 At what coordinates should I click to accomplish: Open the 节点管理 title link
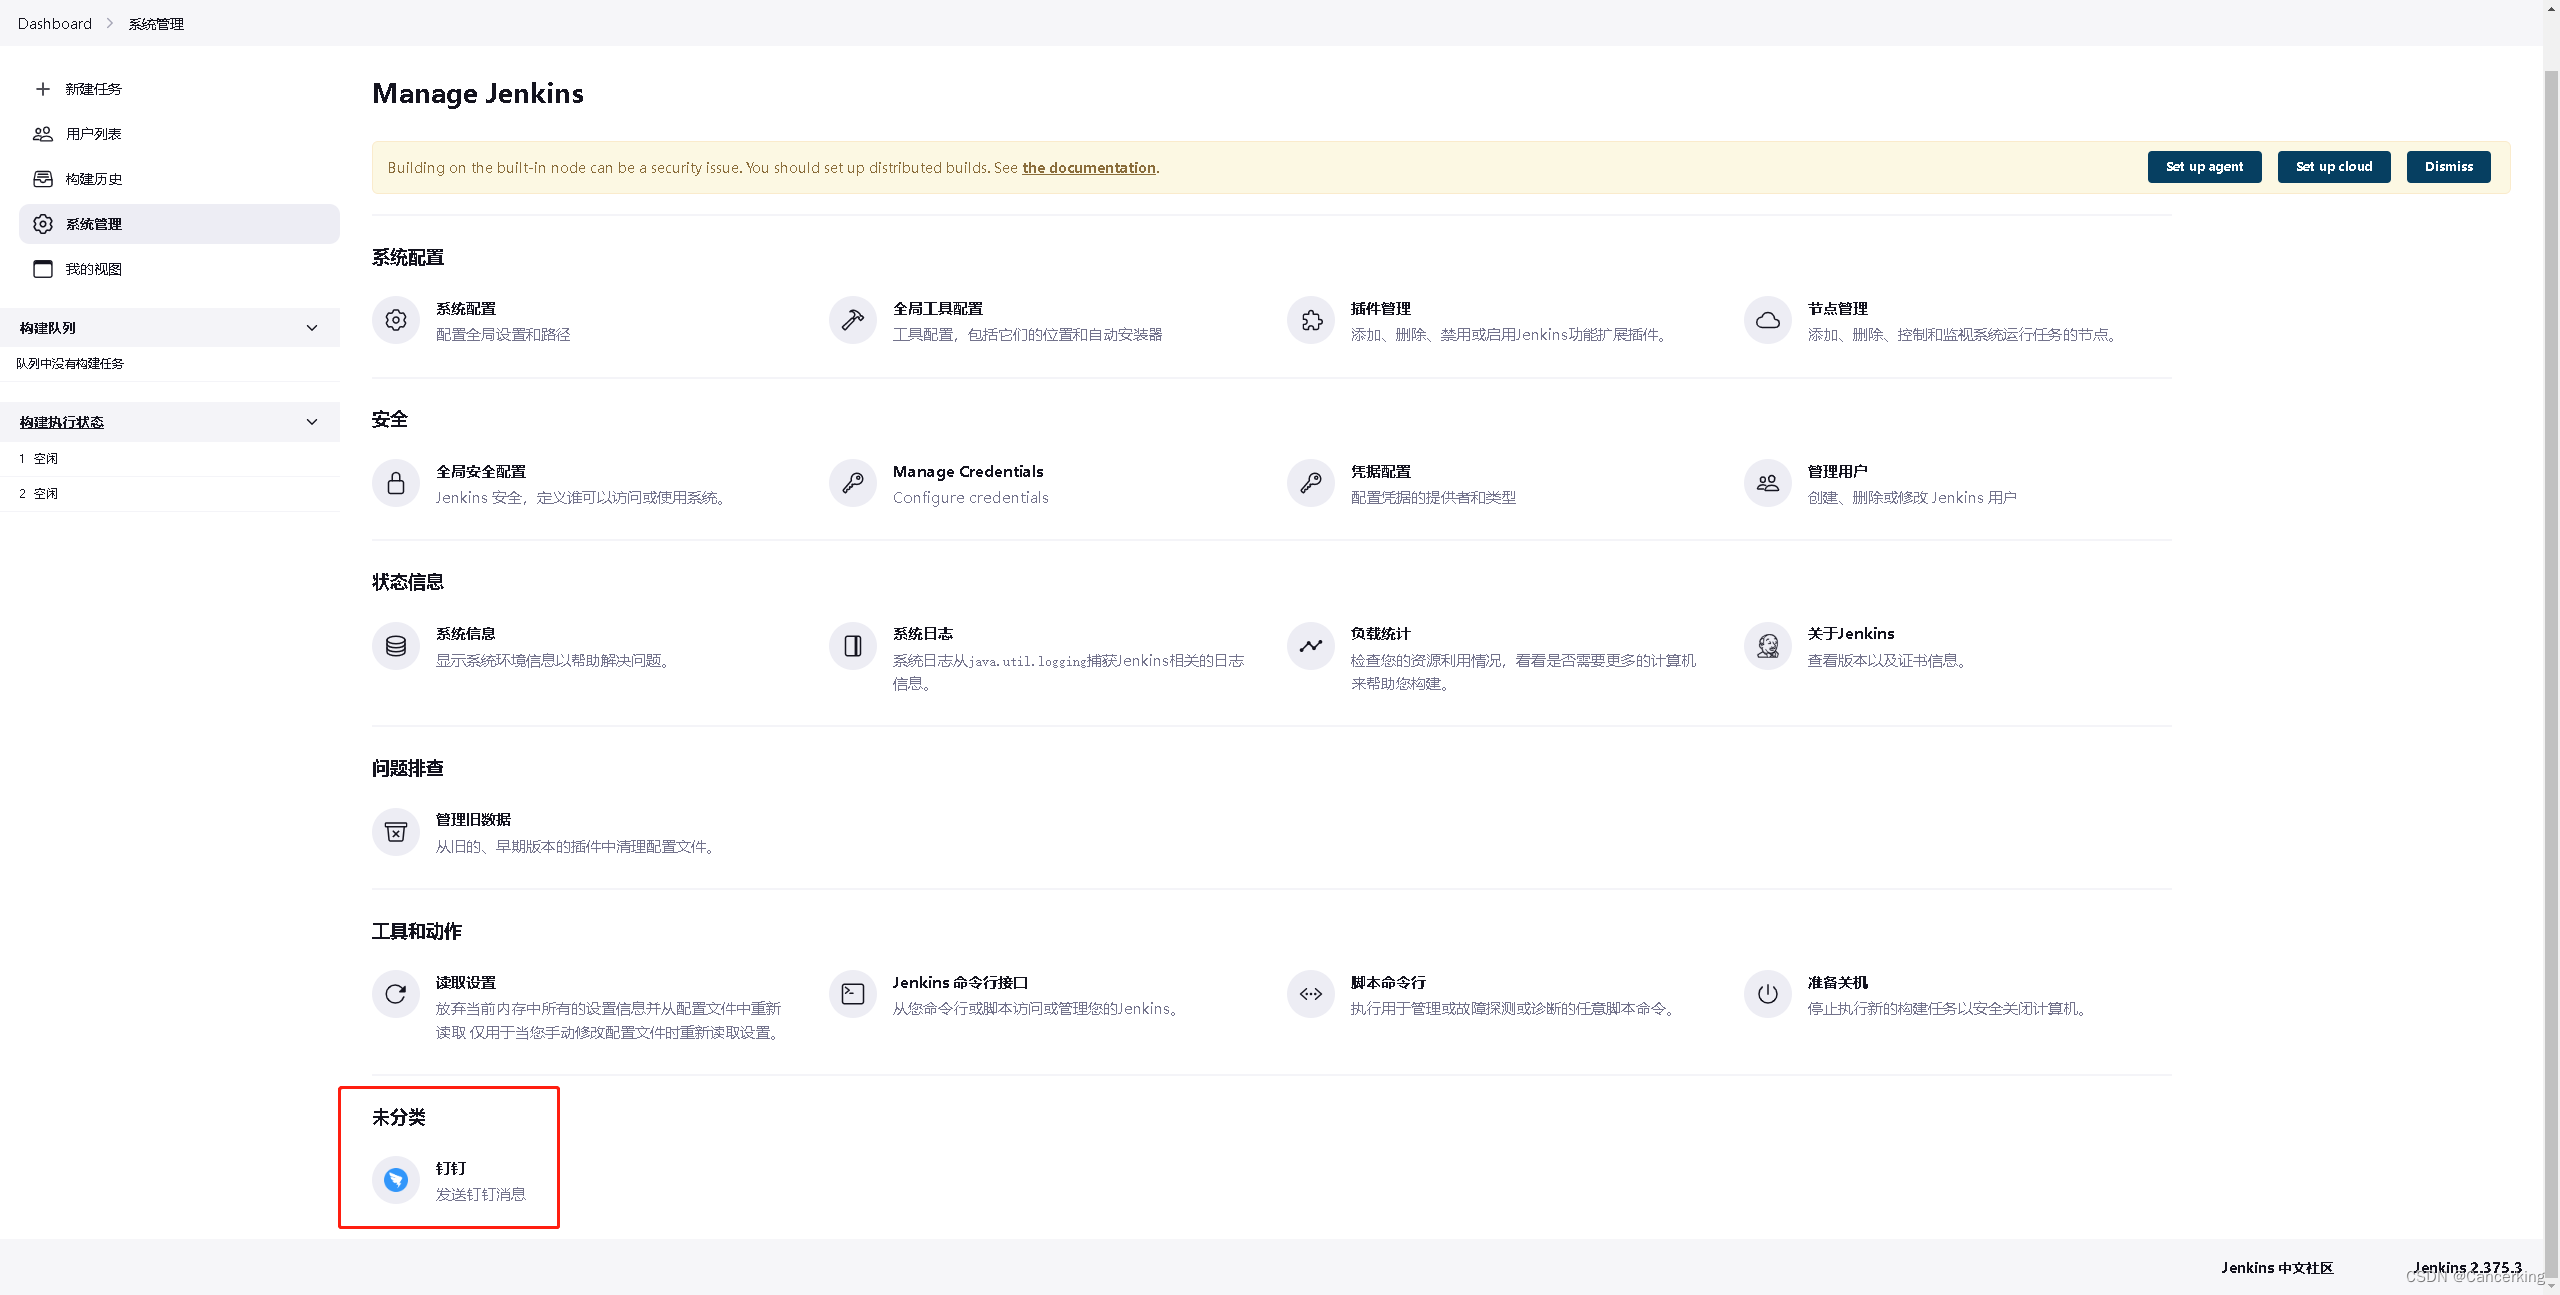[1837, 309]
